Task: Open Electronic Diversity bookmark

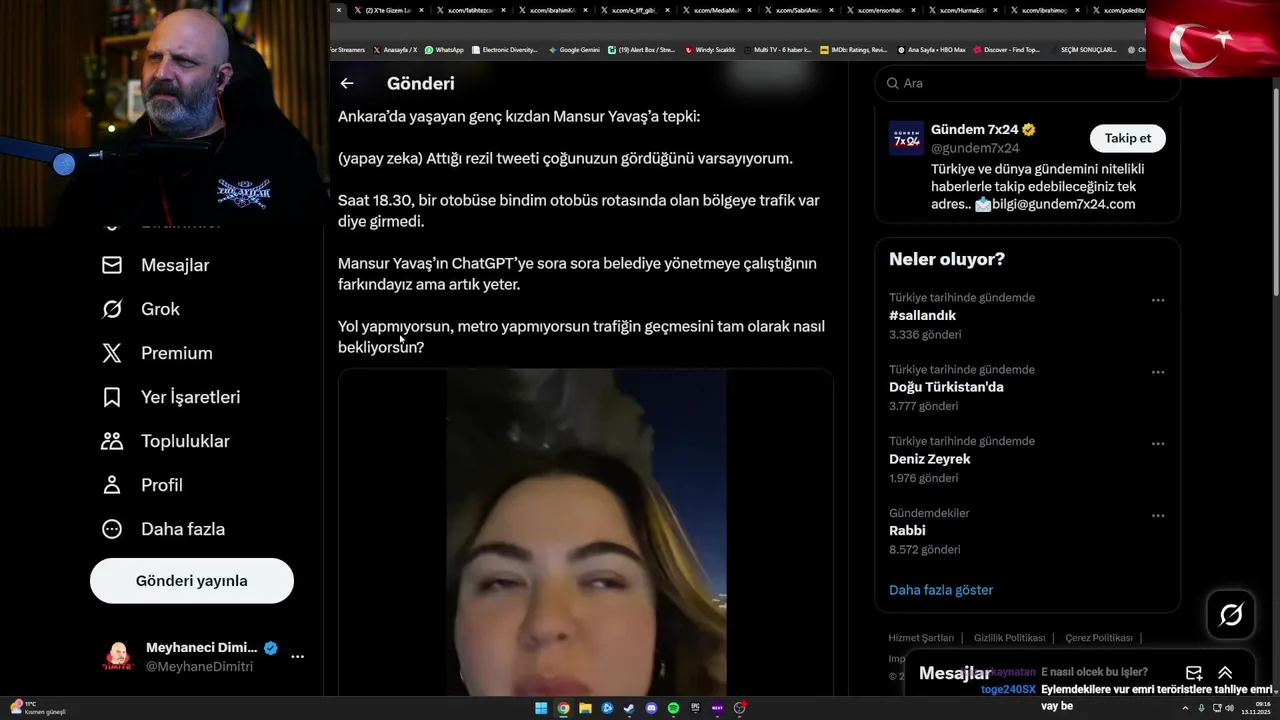Action: pos(504,50)
